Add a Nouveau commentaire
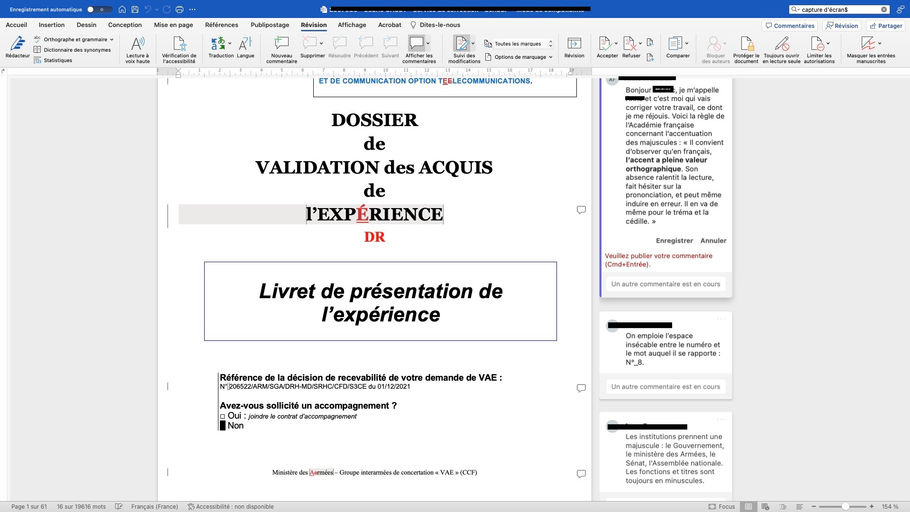Viewport: 910px width, 512px height. [x=281, y=49]
